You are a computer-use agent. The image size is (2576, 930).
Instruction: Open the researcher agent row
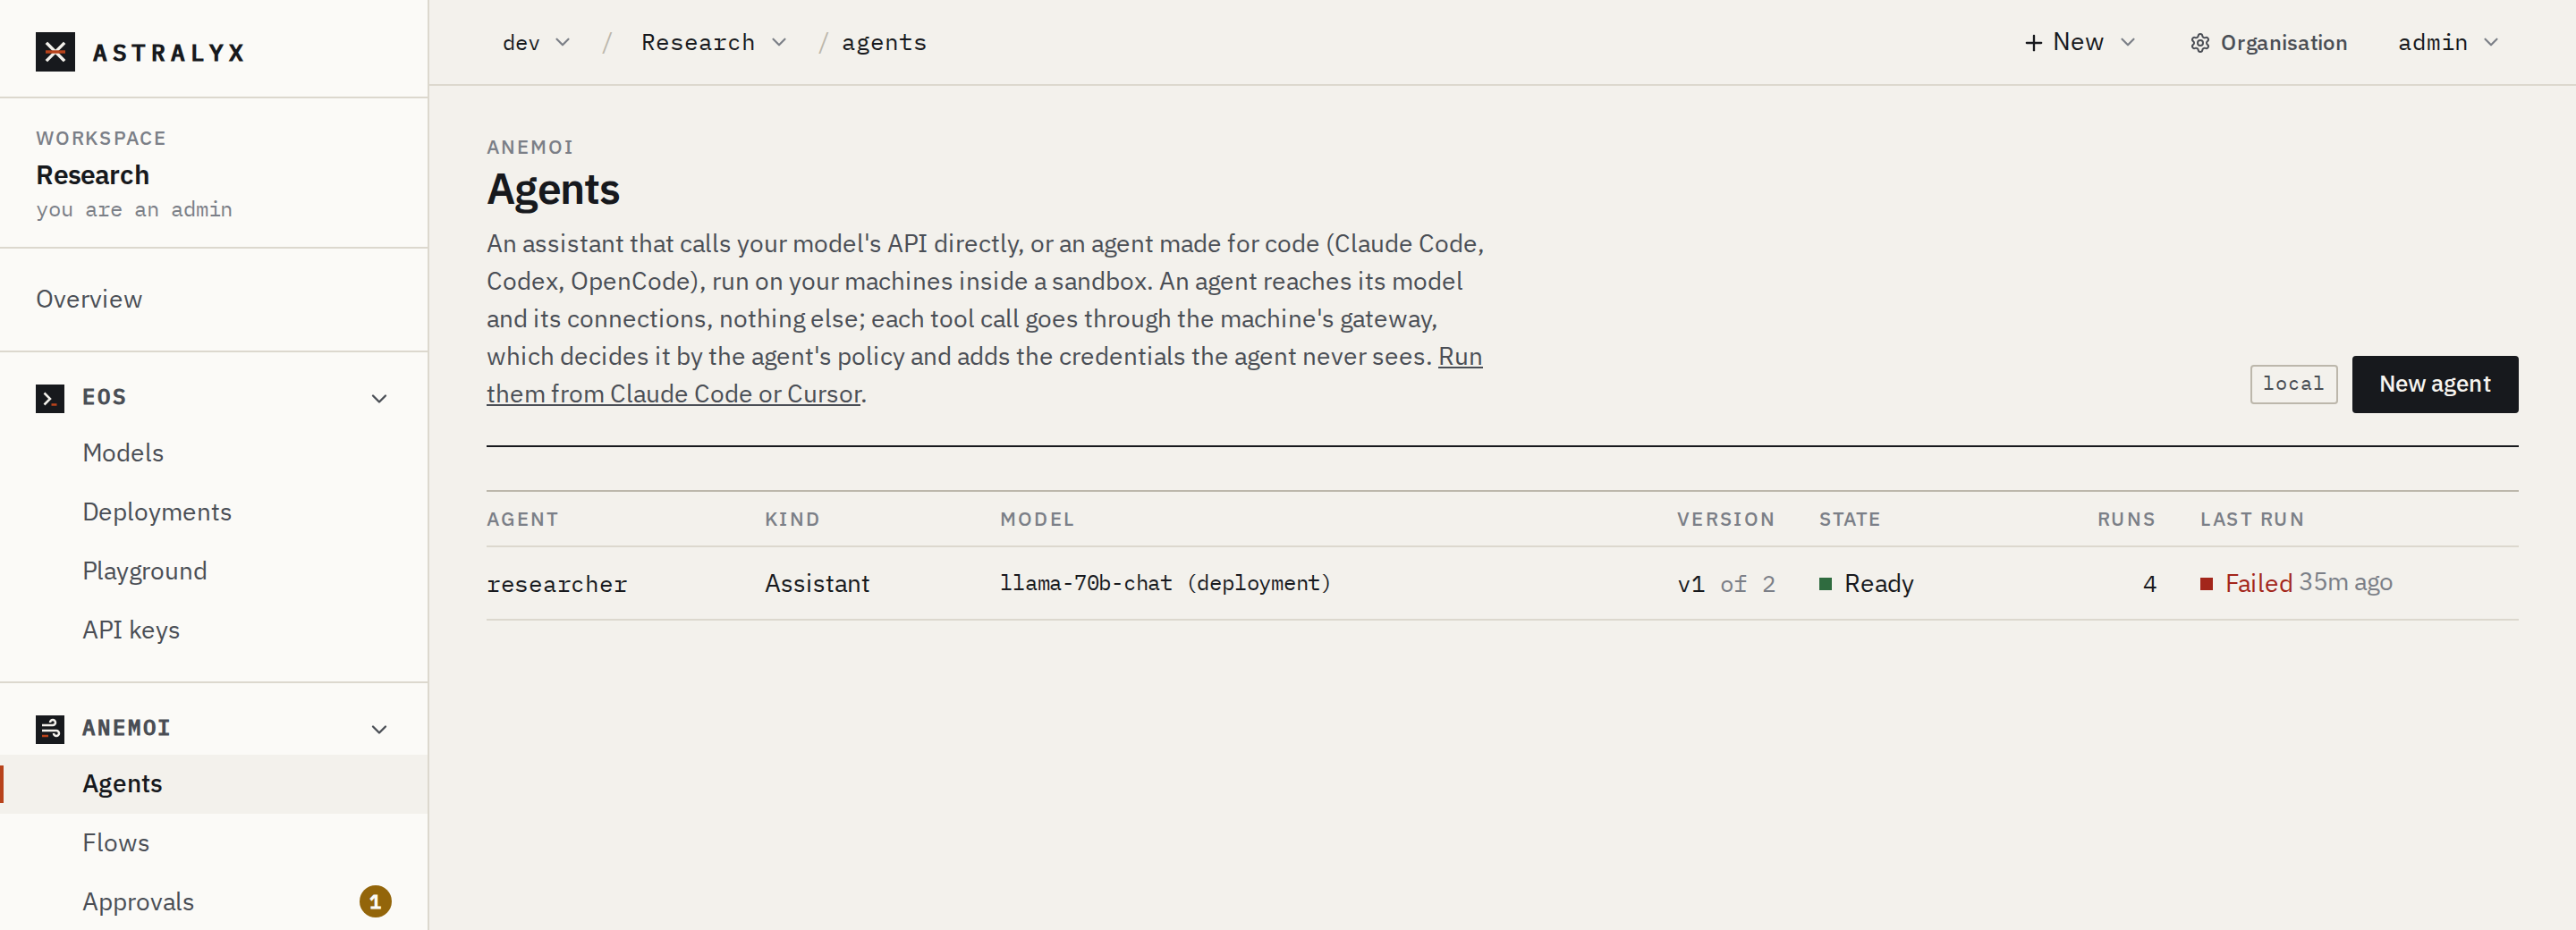pos(1501,584)
